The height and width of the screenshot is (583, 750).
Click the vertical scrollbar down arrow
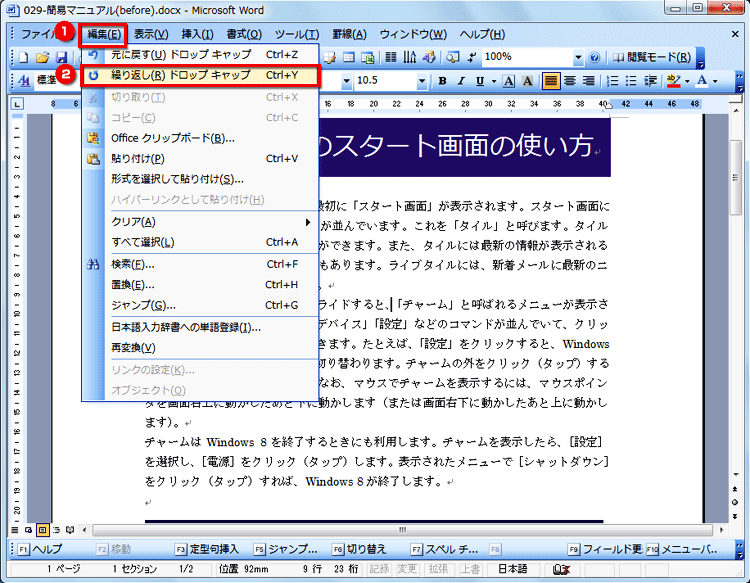[x=736, y=474]
